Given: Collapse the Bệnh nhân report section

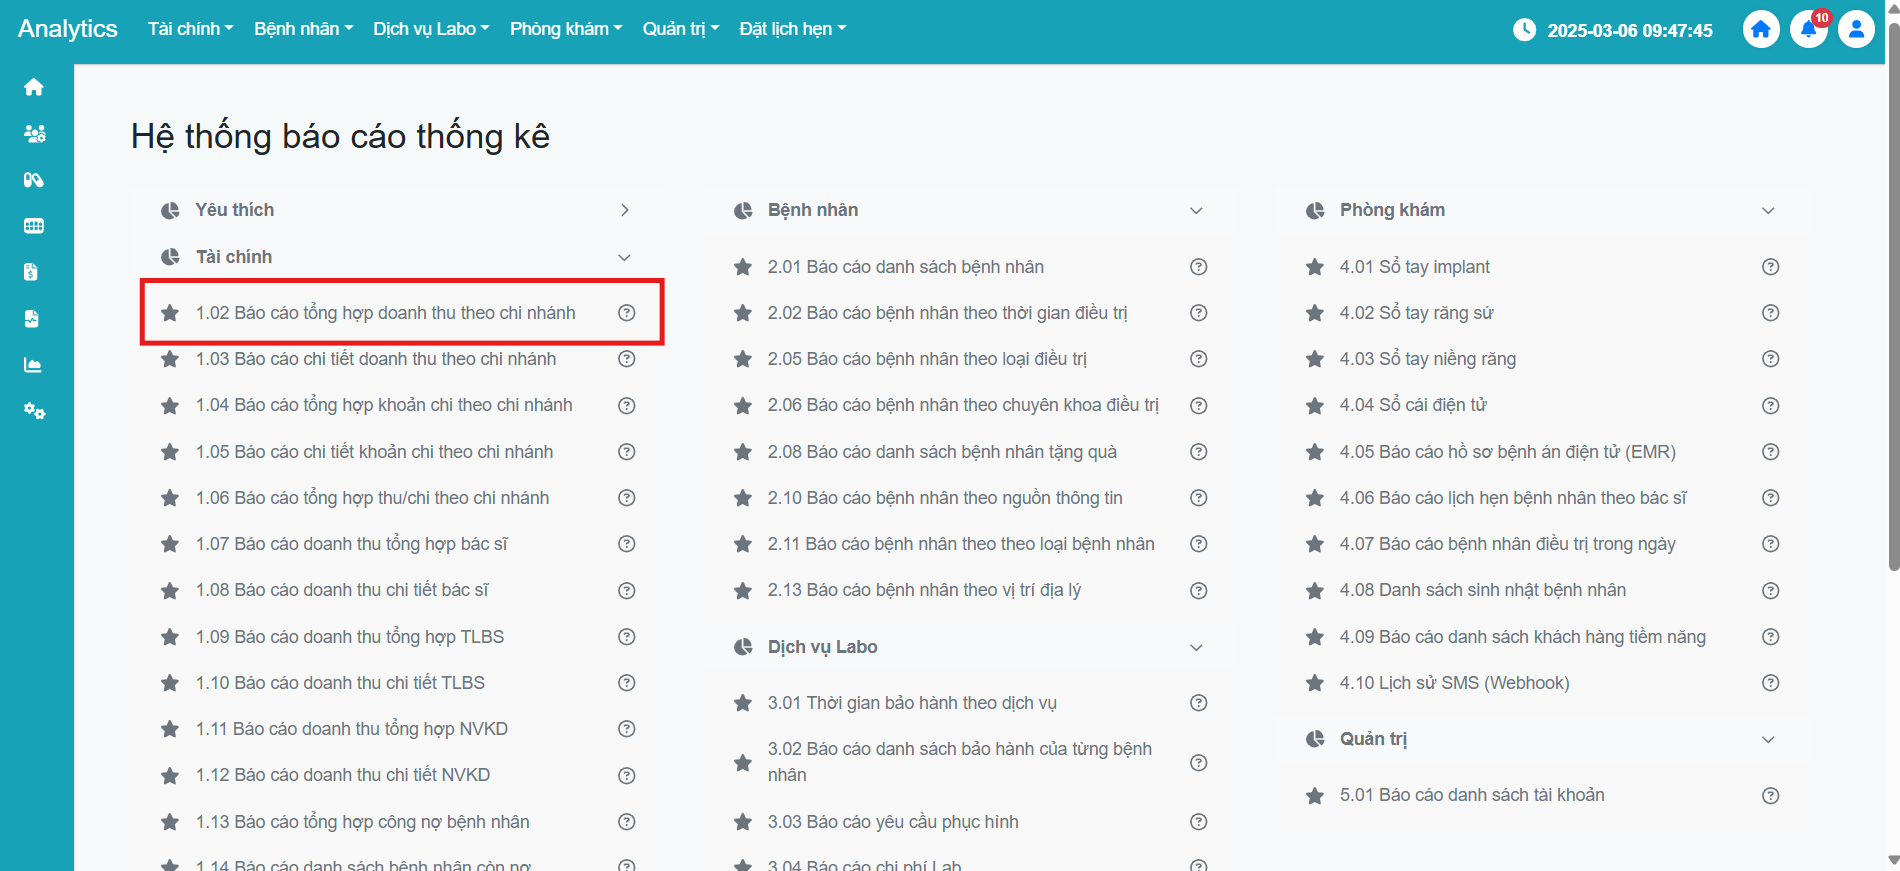Looking at the screenshot, I should pos(1196,210).
